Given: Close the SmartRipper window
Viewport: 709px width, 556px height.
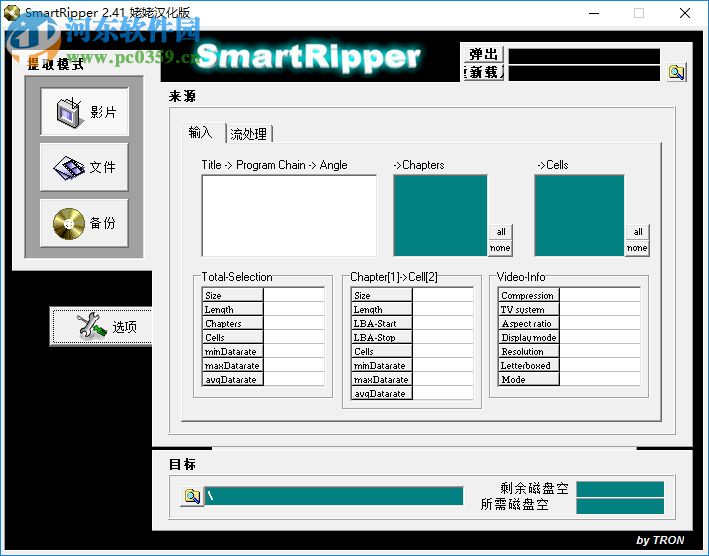Looking at the screenshot, I should [x=685, y=13].
